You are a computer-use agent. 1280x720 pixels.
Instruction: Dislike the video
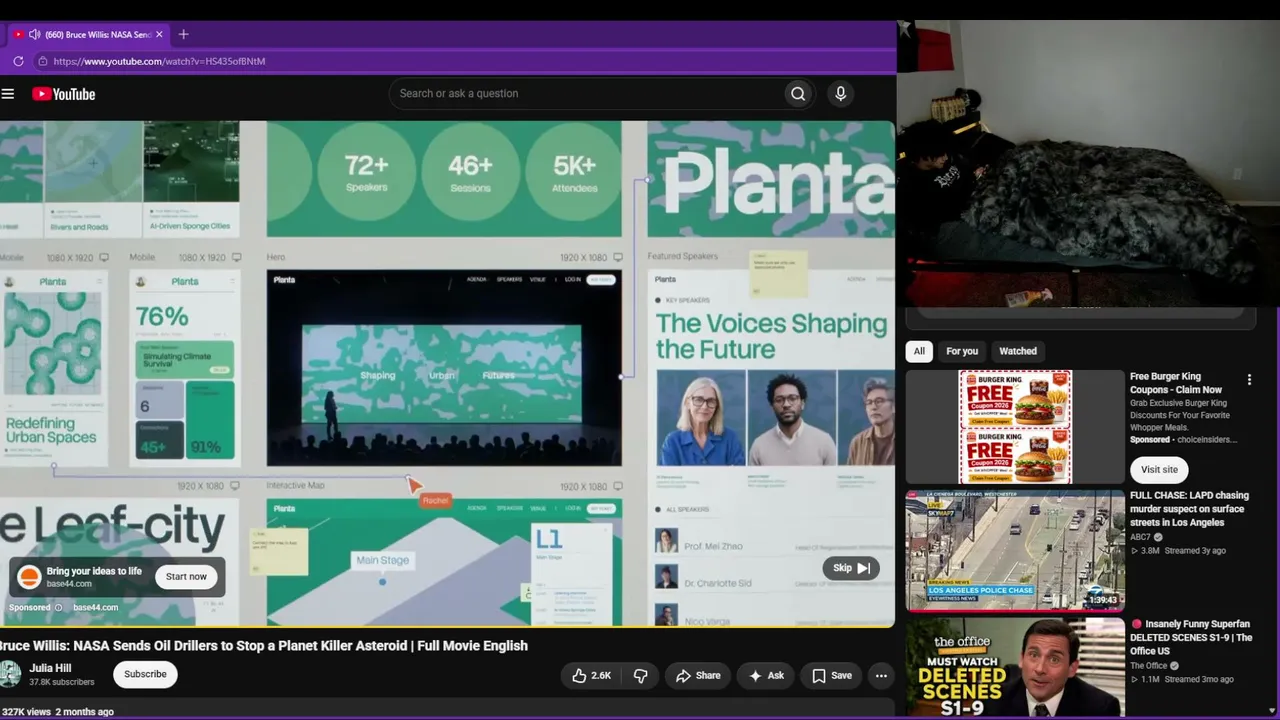coord(640,676)
